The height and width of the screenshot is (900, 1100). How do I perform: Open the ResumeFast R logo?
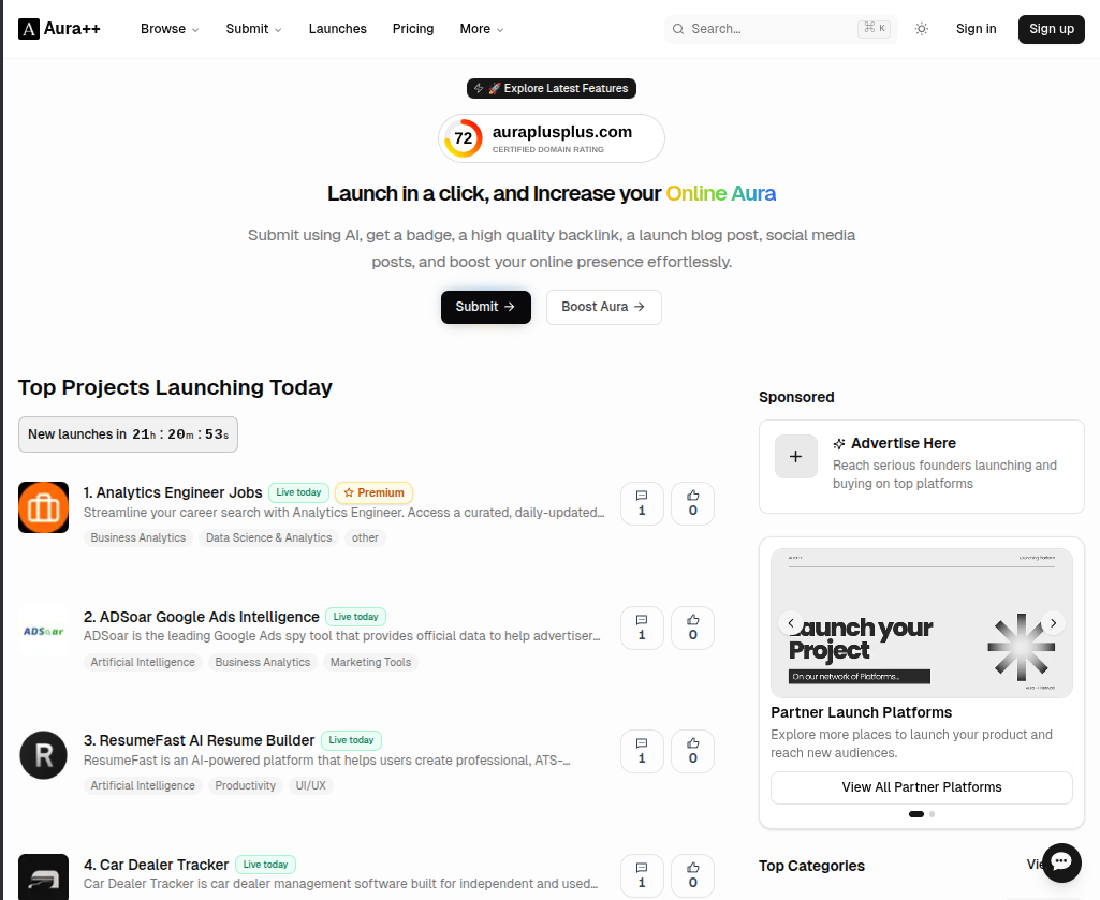(x=43, y=755)
